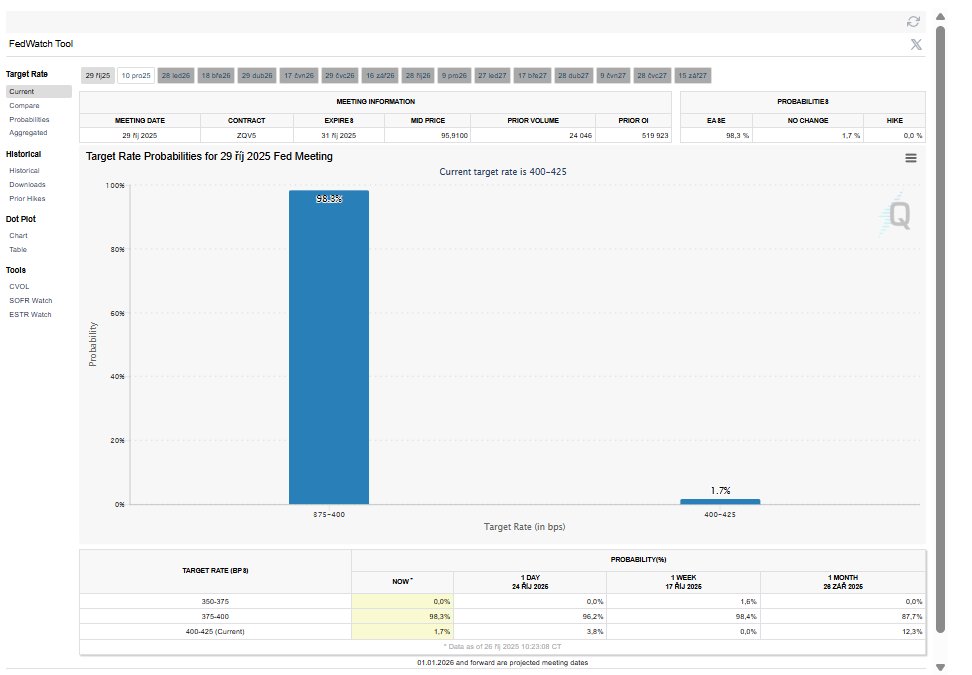Select the 16 zář26 meeting tab
The width and height of the screenshot is (972, 675).
coord(380,76)
